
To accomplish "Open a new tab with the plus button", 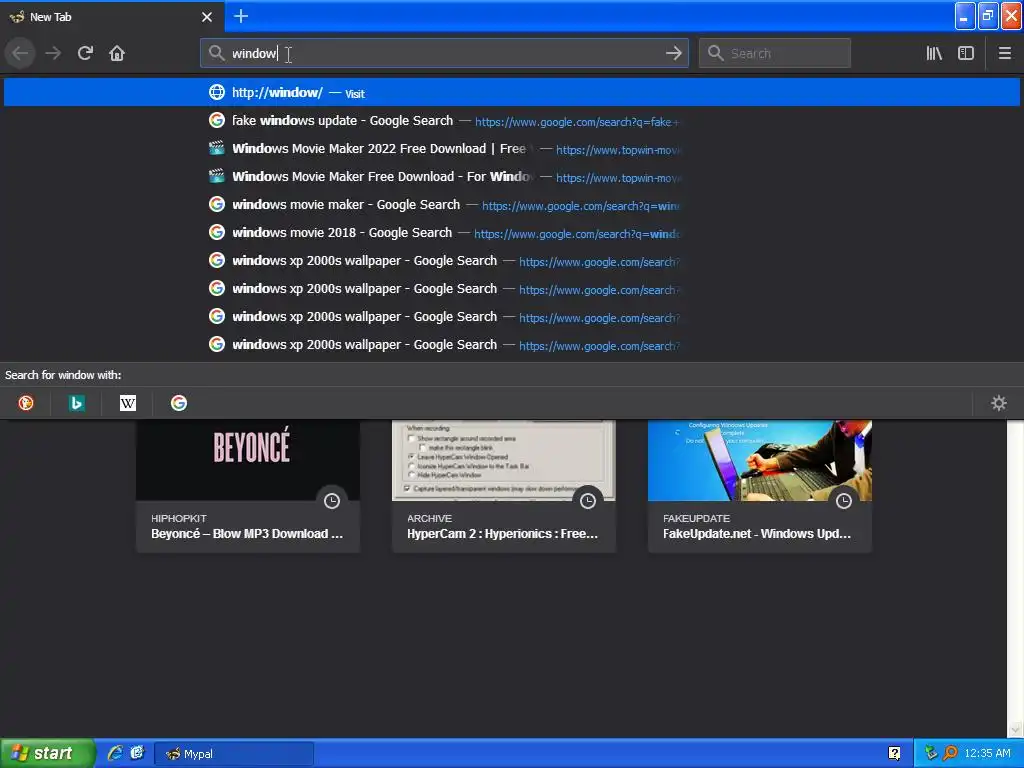I will [x=241, y=16].
